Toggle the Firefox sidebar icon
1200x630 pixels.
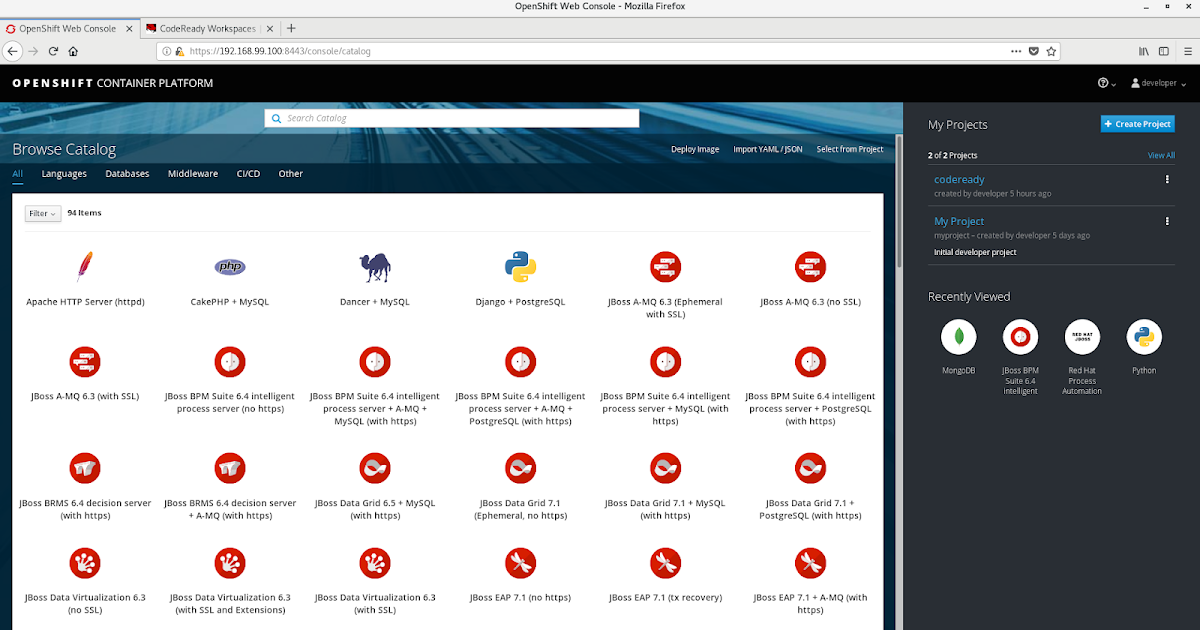pyautogui.click(x=1164, y=50)
